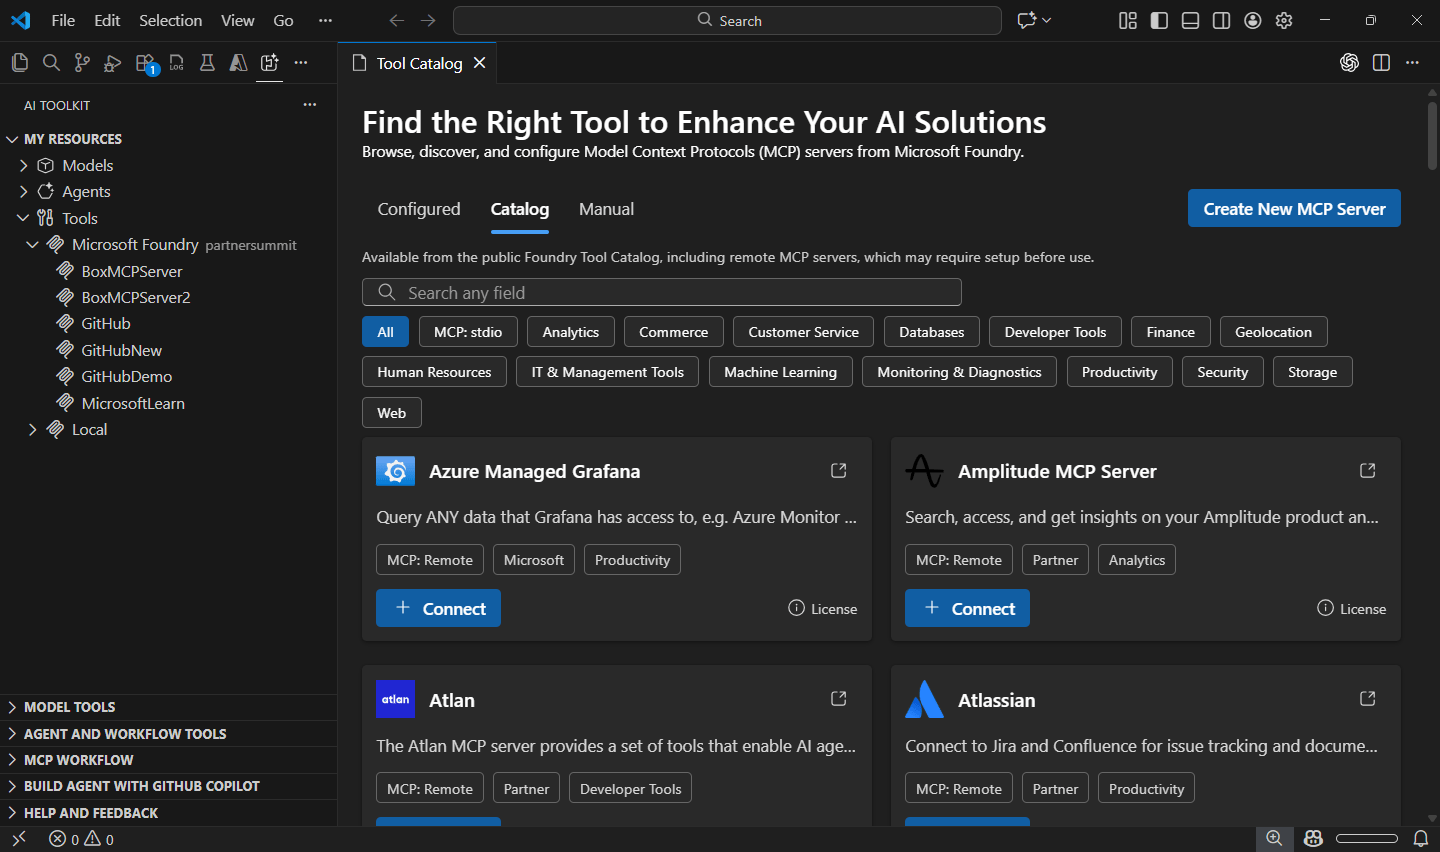
Task: Enable the Security category filter
Action: pyautogui.click(x=1222, y=371)
